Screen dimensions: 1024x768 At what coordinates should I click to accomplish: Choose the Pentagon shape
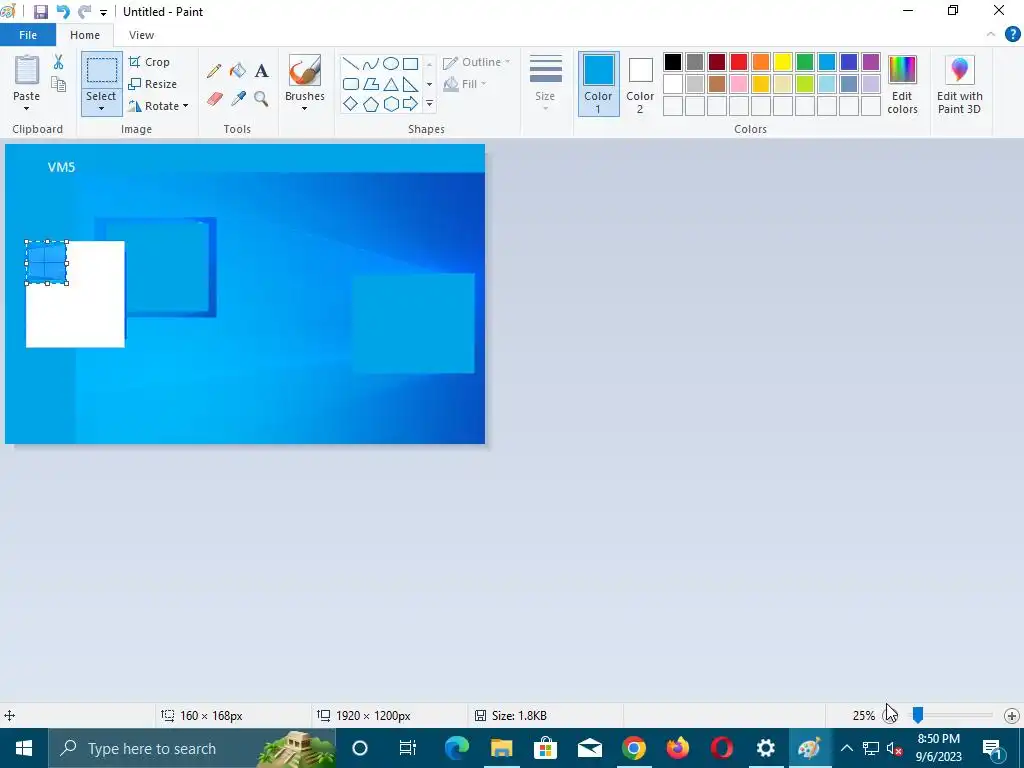click(x=371, y=104)
